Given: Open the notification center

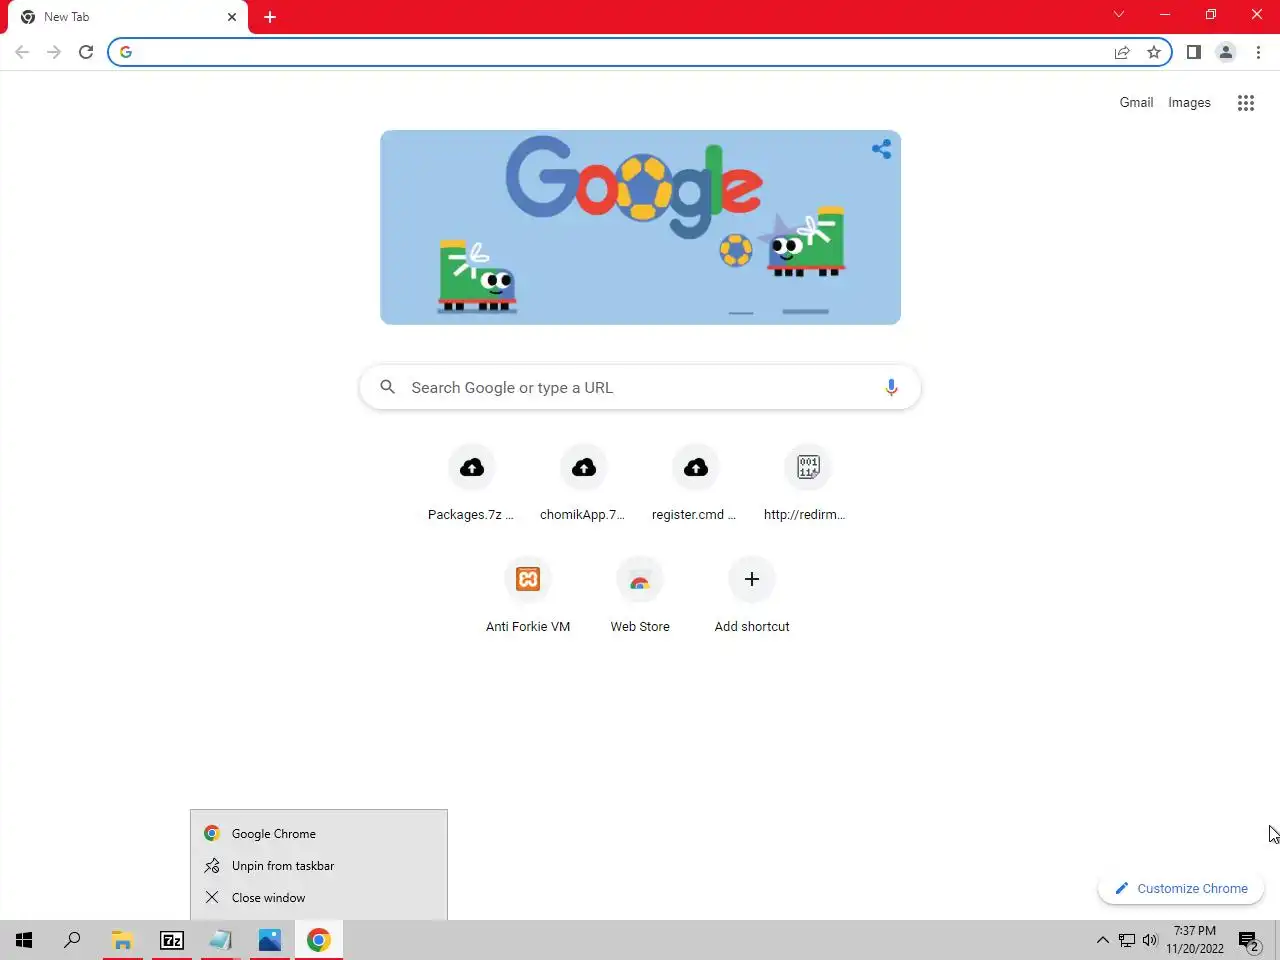Looking at the screenshot, I should (x=1248, y=940).
